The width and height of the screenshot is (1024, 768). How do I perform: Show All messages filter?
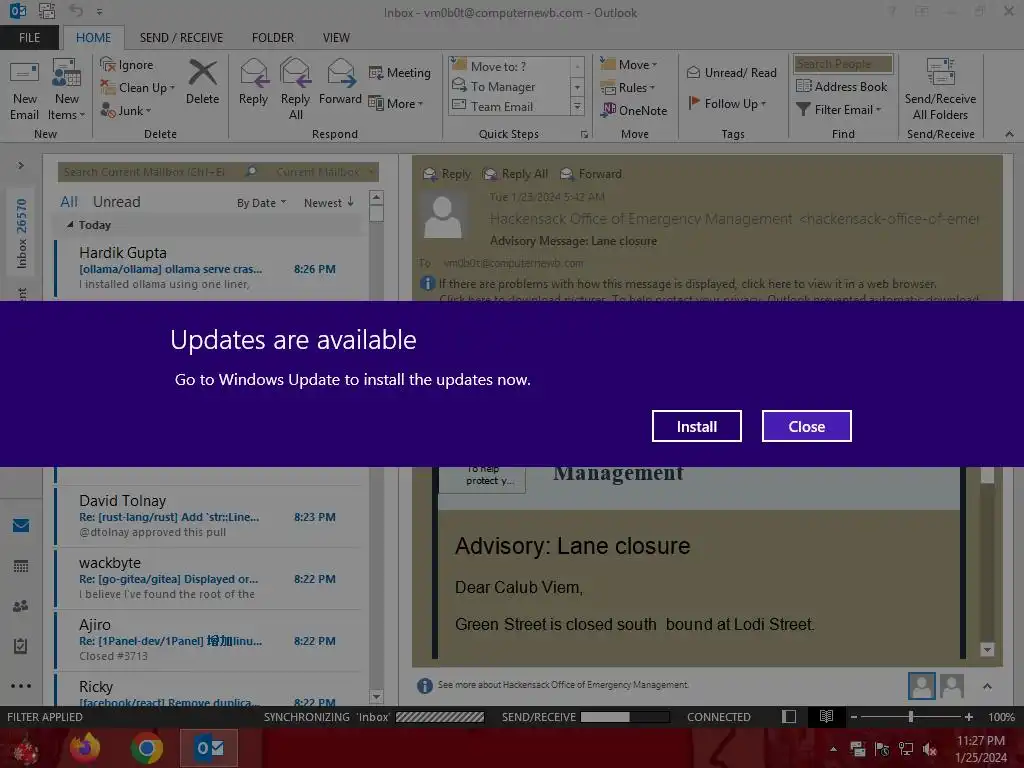click(69, 202)
